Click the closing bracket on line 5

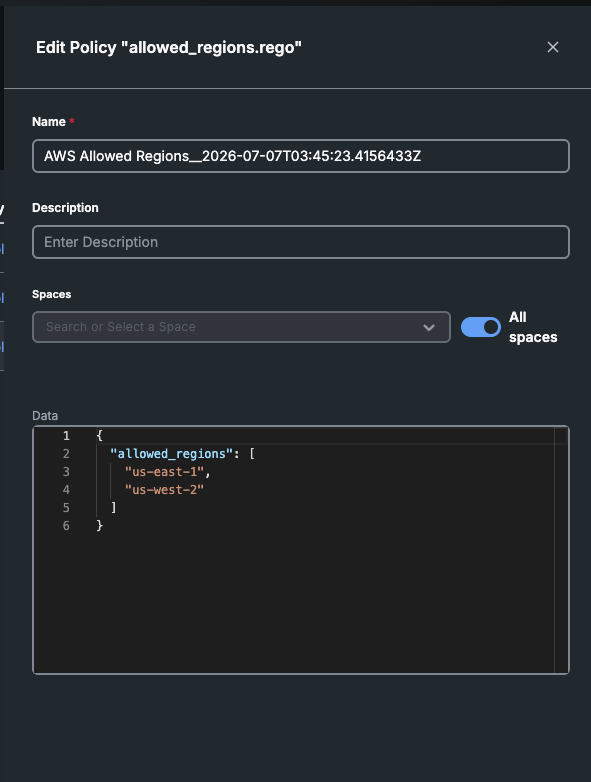point(114,508)
